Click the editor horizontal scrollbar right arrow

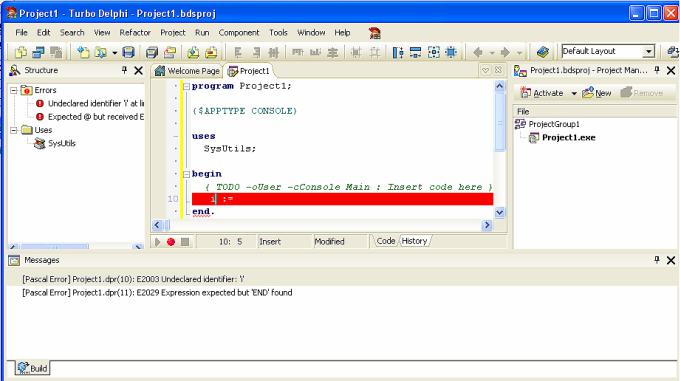487,225
